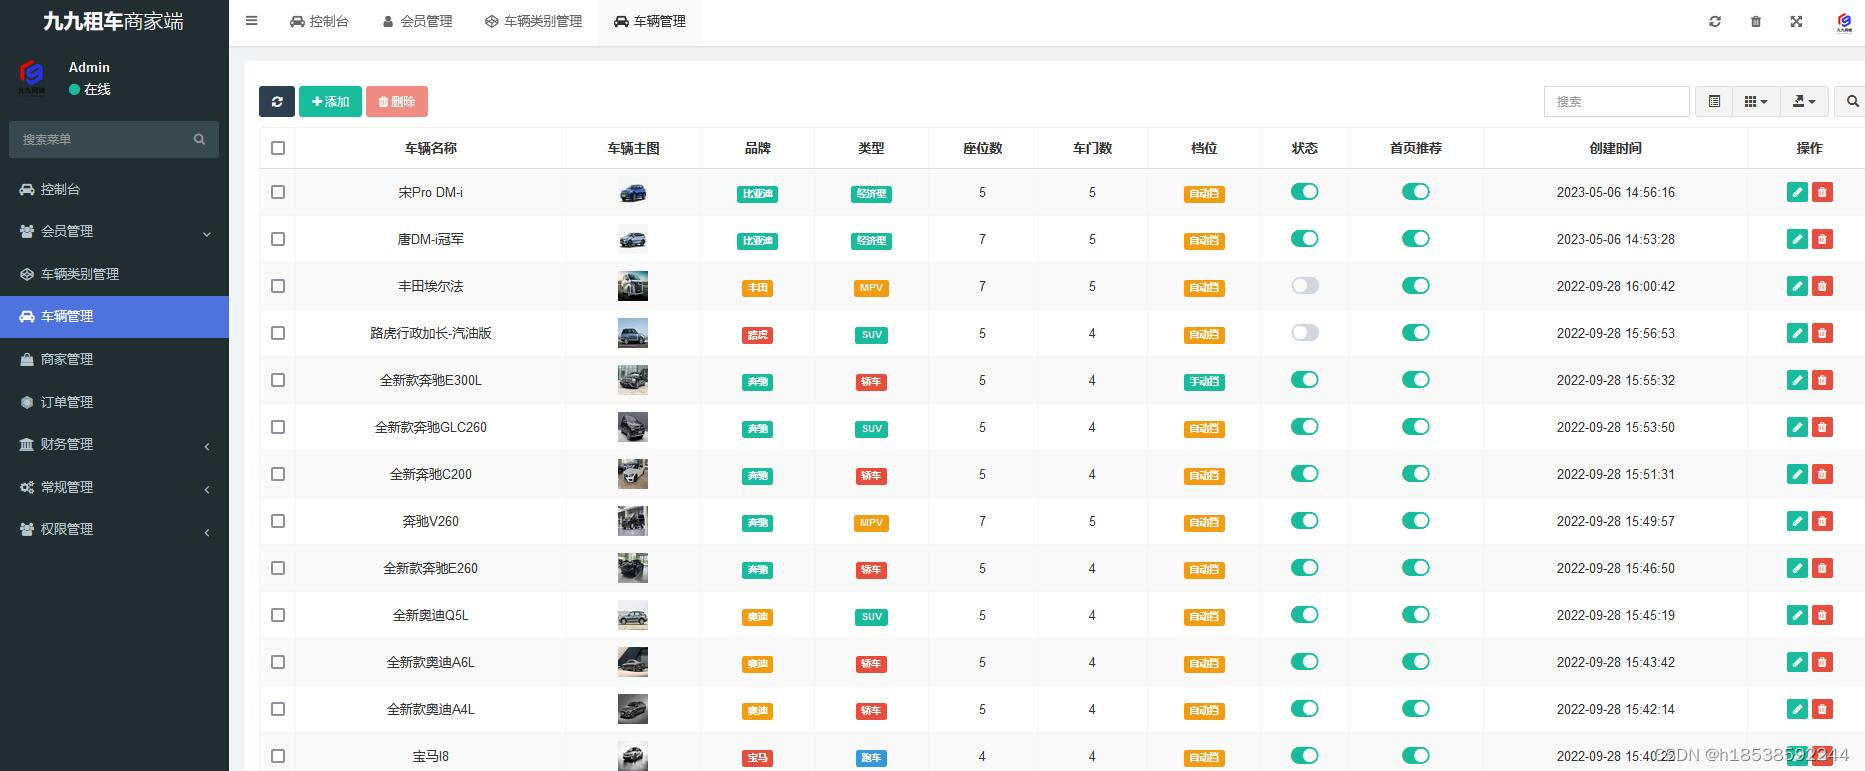Screen dimensions: 1865x771
Task: Select the checkbox for 全新奔驰C200
Action: pos(278,474)
